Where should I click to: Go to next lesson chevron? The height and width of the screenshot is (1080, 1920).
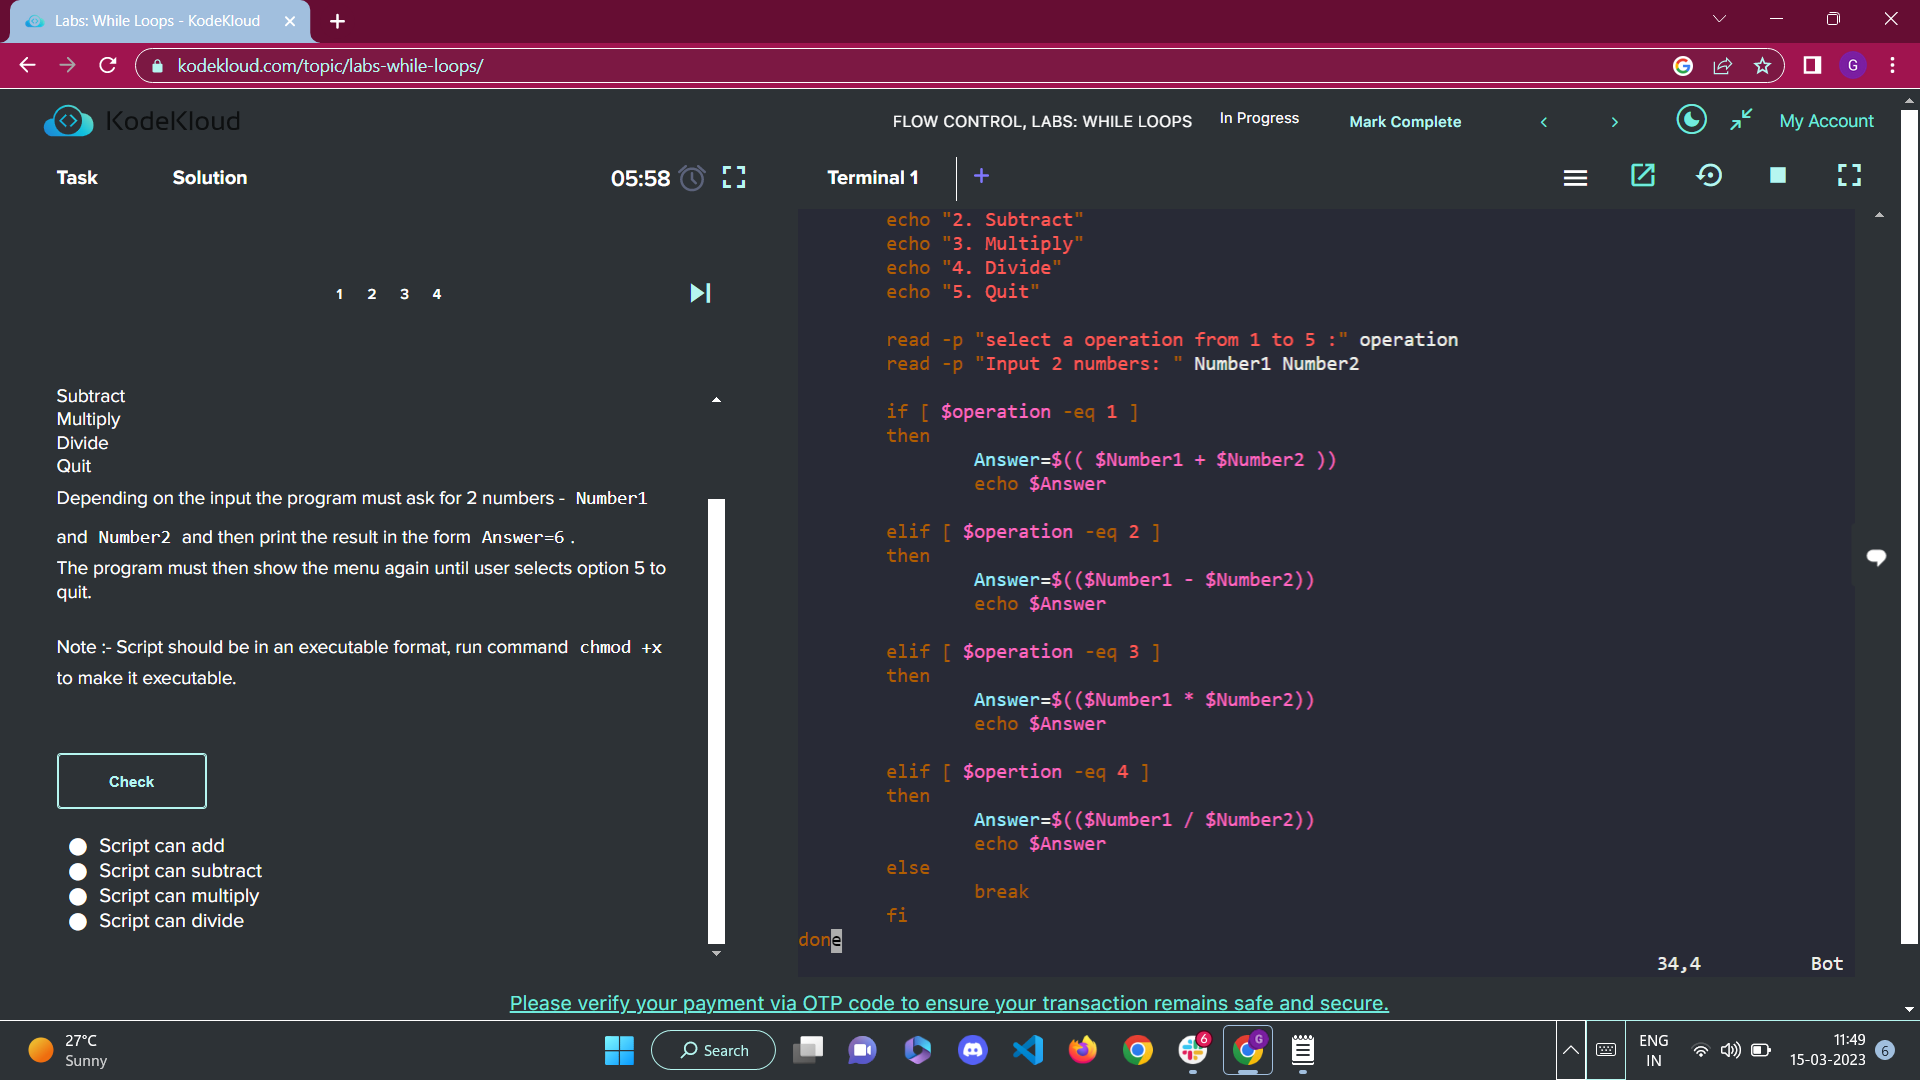click(1614, 122)
